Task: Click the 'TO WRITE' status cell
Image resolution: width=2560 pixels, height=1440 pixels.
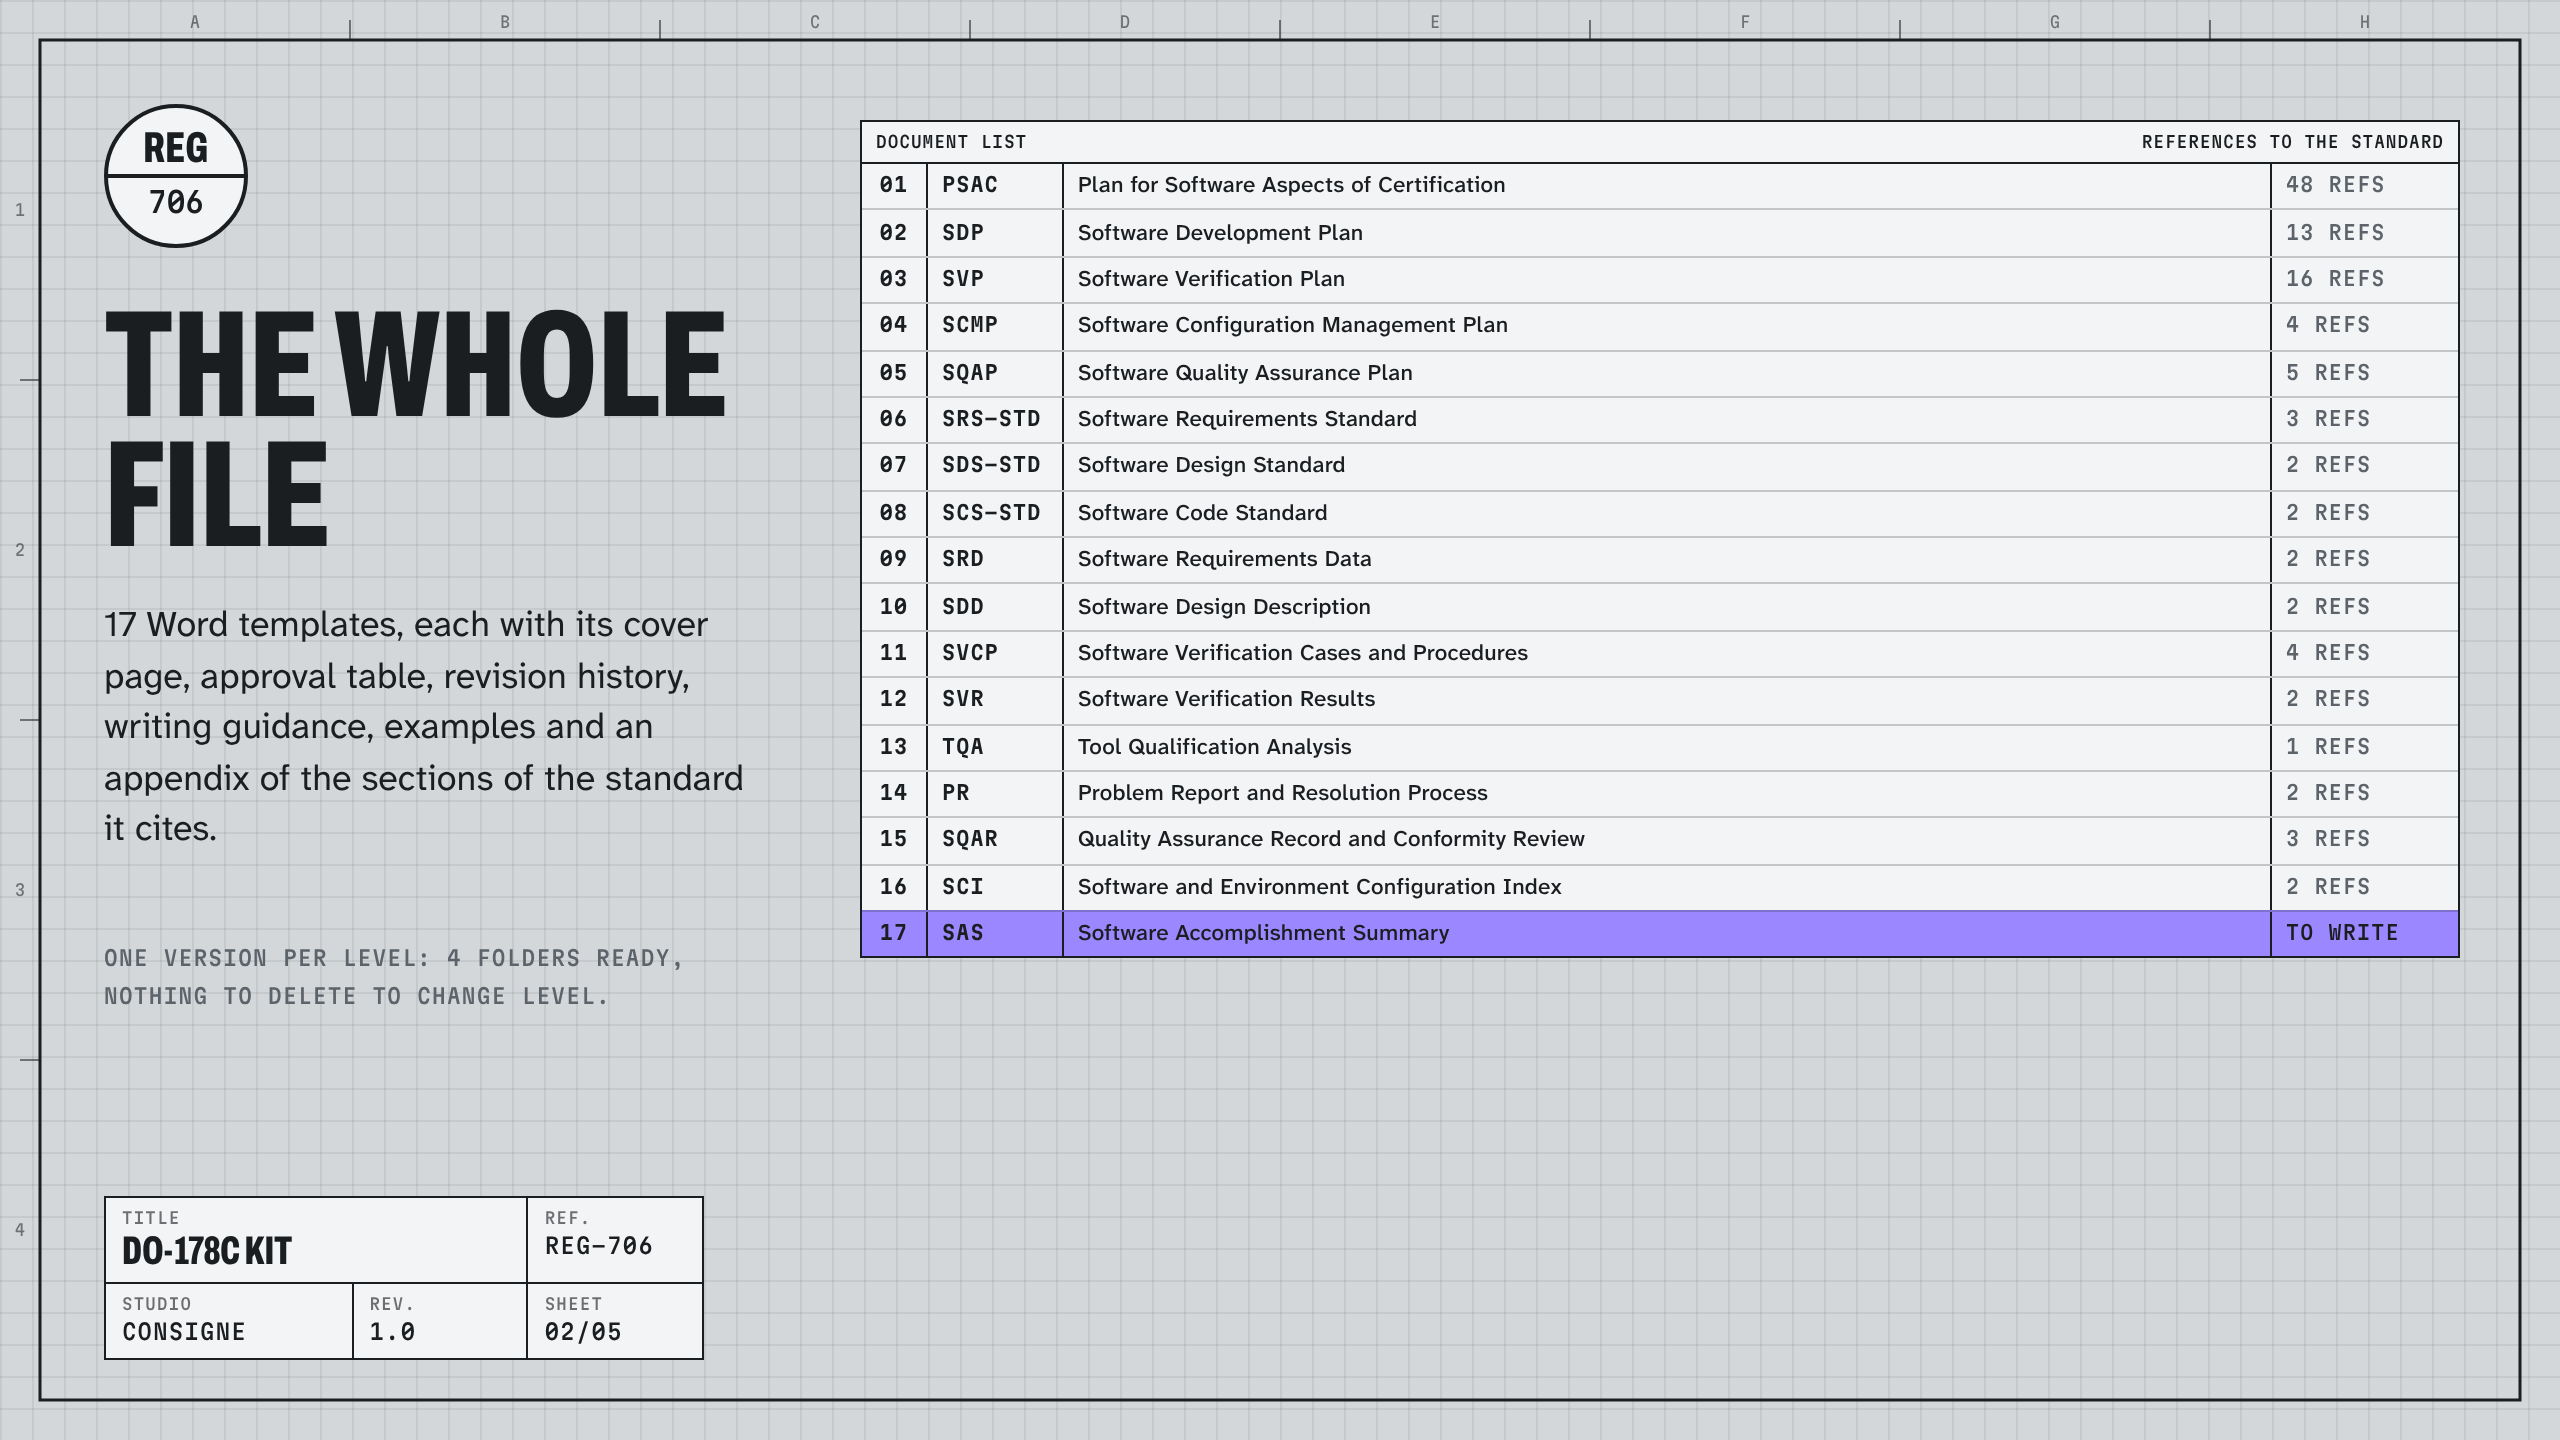Action: click(x=2364, y=934)
